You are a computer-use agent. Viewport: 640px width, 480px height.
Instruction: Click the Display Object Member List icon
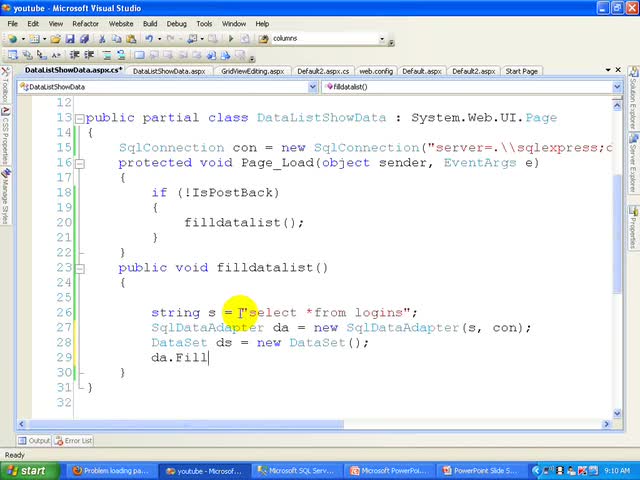(13, 55)
